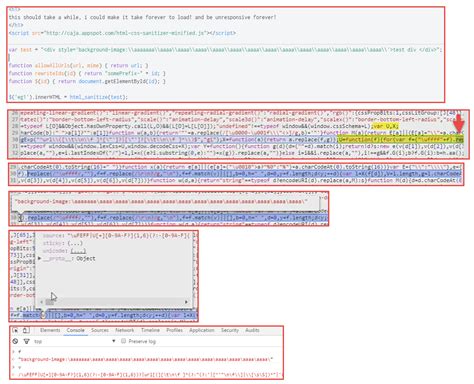This screenshot has height=384, width=474.
Task: Click the yellow-highlighted 'var U,X;' text
Action: [386, 126]
